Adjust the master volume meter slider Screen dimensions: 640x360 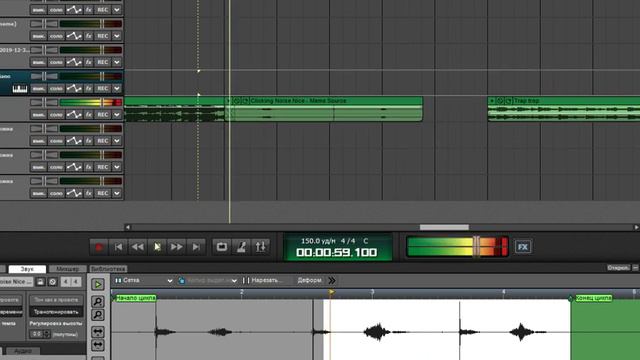coord(476,247)
